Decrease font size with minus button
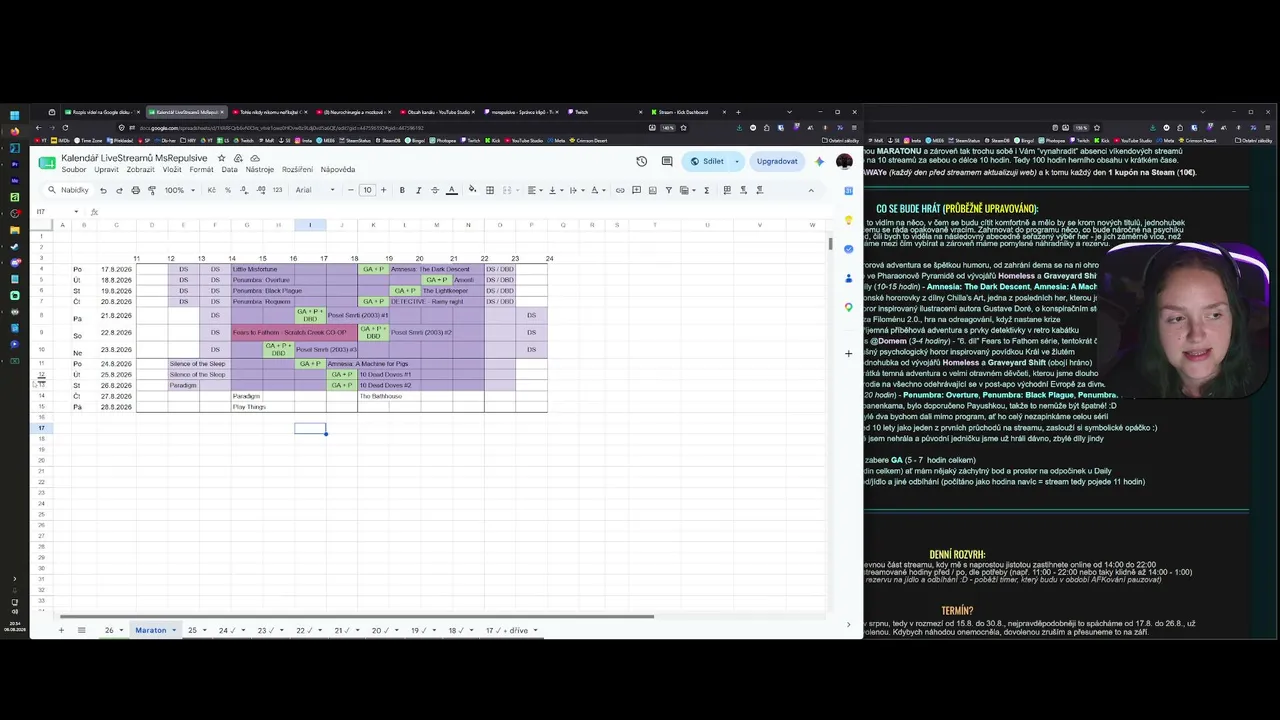The height and width of the screenshot is (720, 1280). [x=350, y=190]
